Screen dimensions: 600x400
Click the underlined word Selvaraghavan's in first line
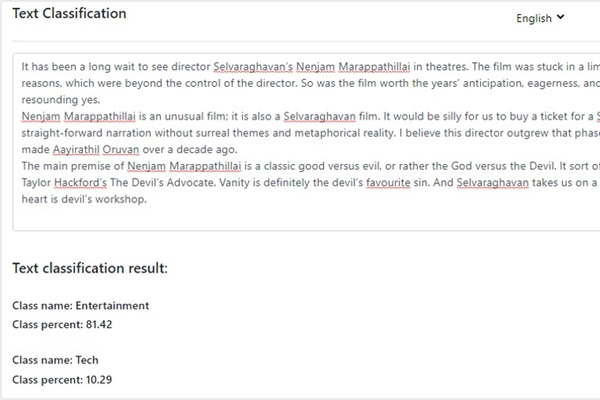[x=252, y=63]
